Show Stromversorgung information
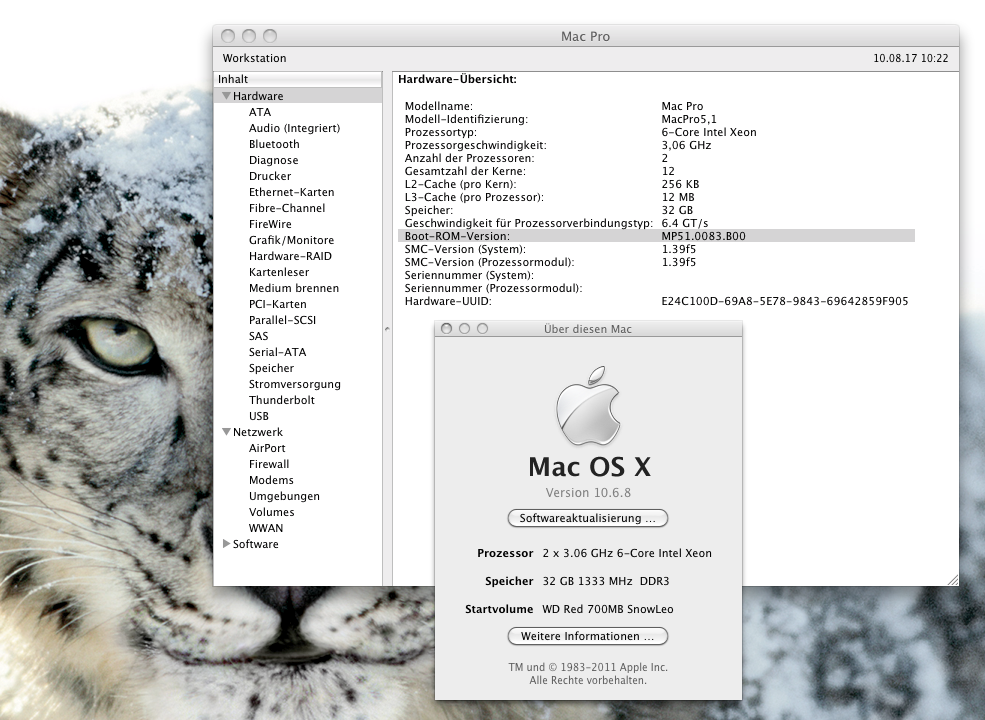Image resolution: width=985 pixels, height=720 pixels. [x=295, y=385]
